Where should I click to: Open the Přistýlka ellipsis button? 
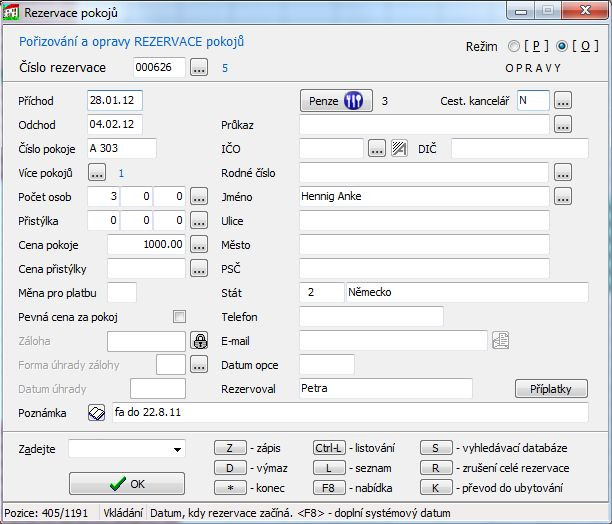click(199, 220)
